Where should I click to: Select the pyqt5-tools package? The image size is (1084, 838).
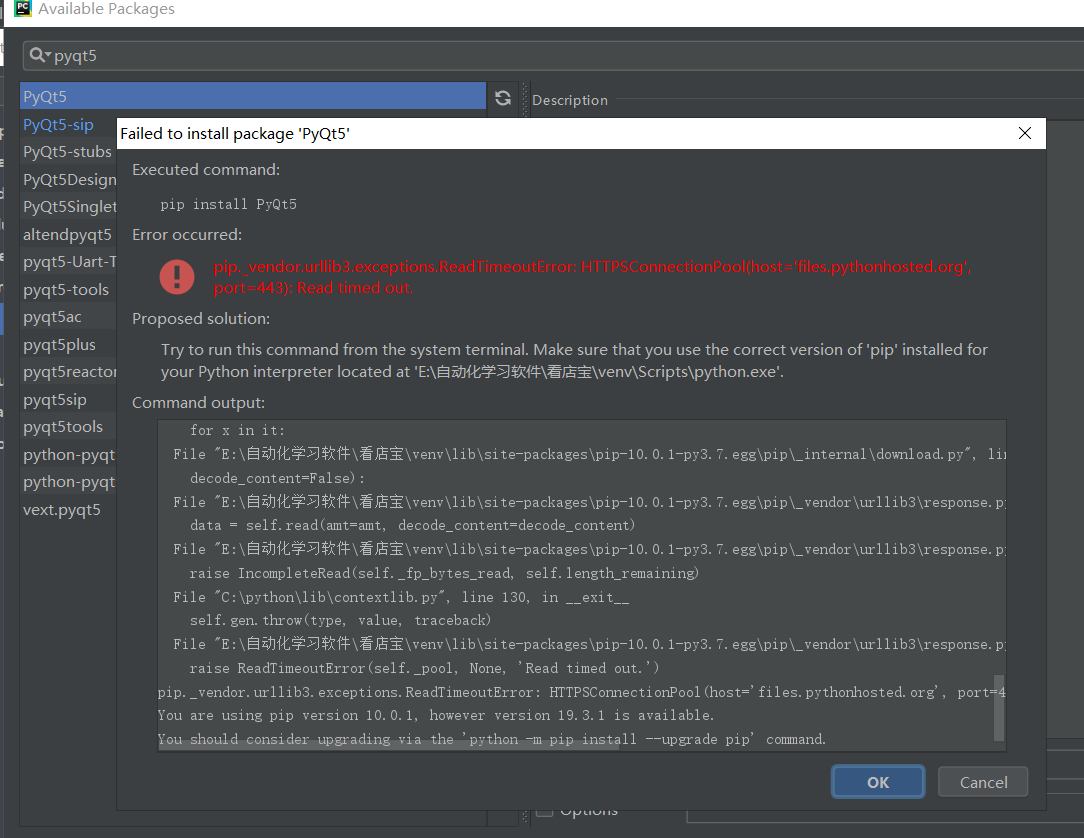[66, 289]
